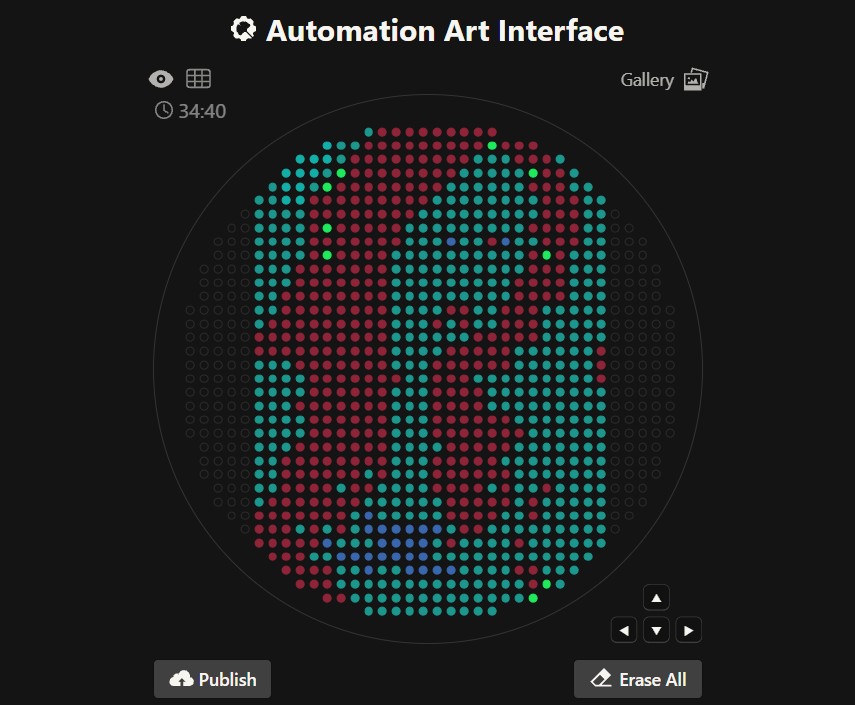
Task: Click the Publish button label
Action: 227,679
